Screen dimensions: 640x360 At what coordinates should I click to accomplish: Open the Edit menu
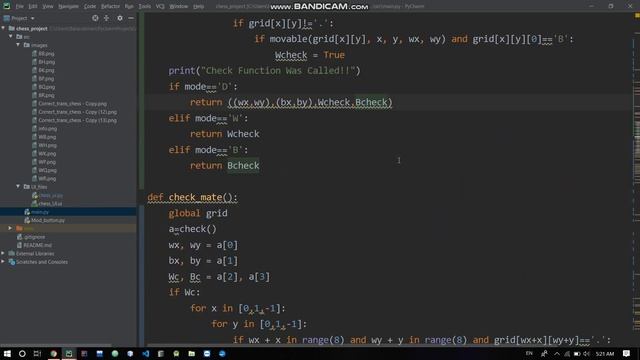pos(33,7)
